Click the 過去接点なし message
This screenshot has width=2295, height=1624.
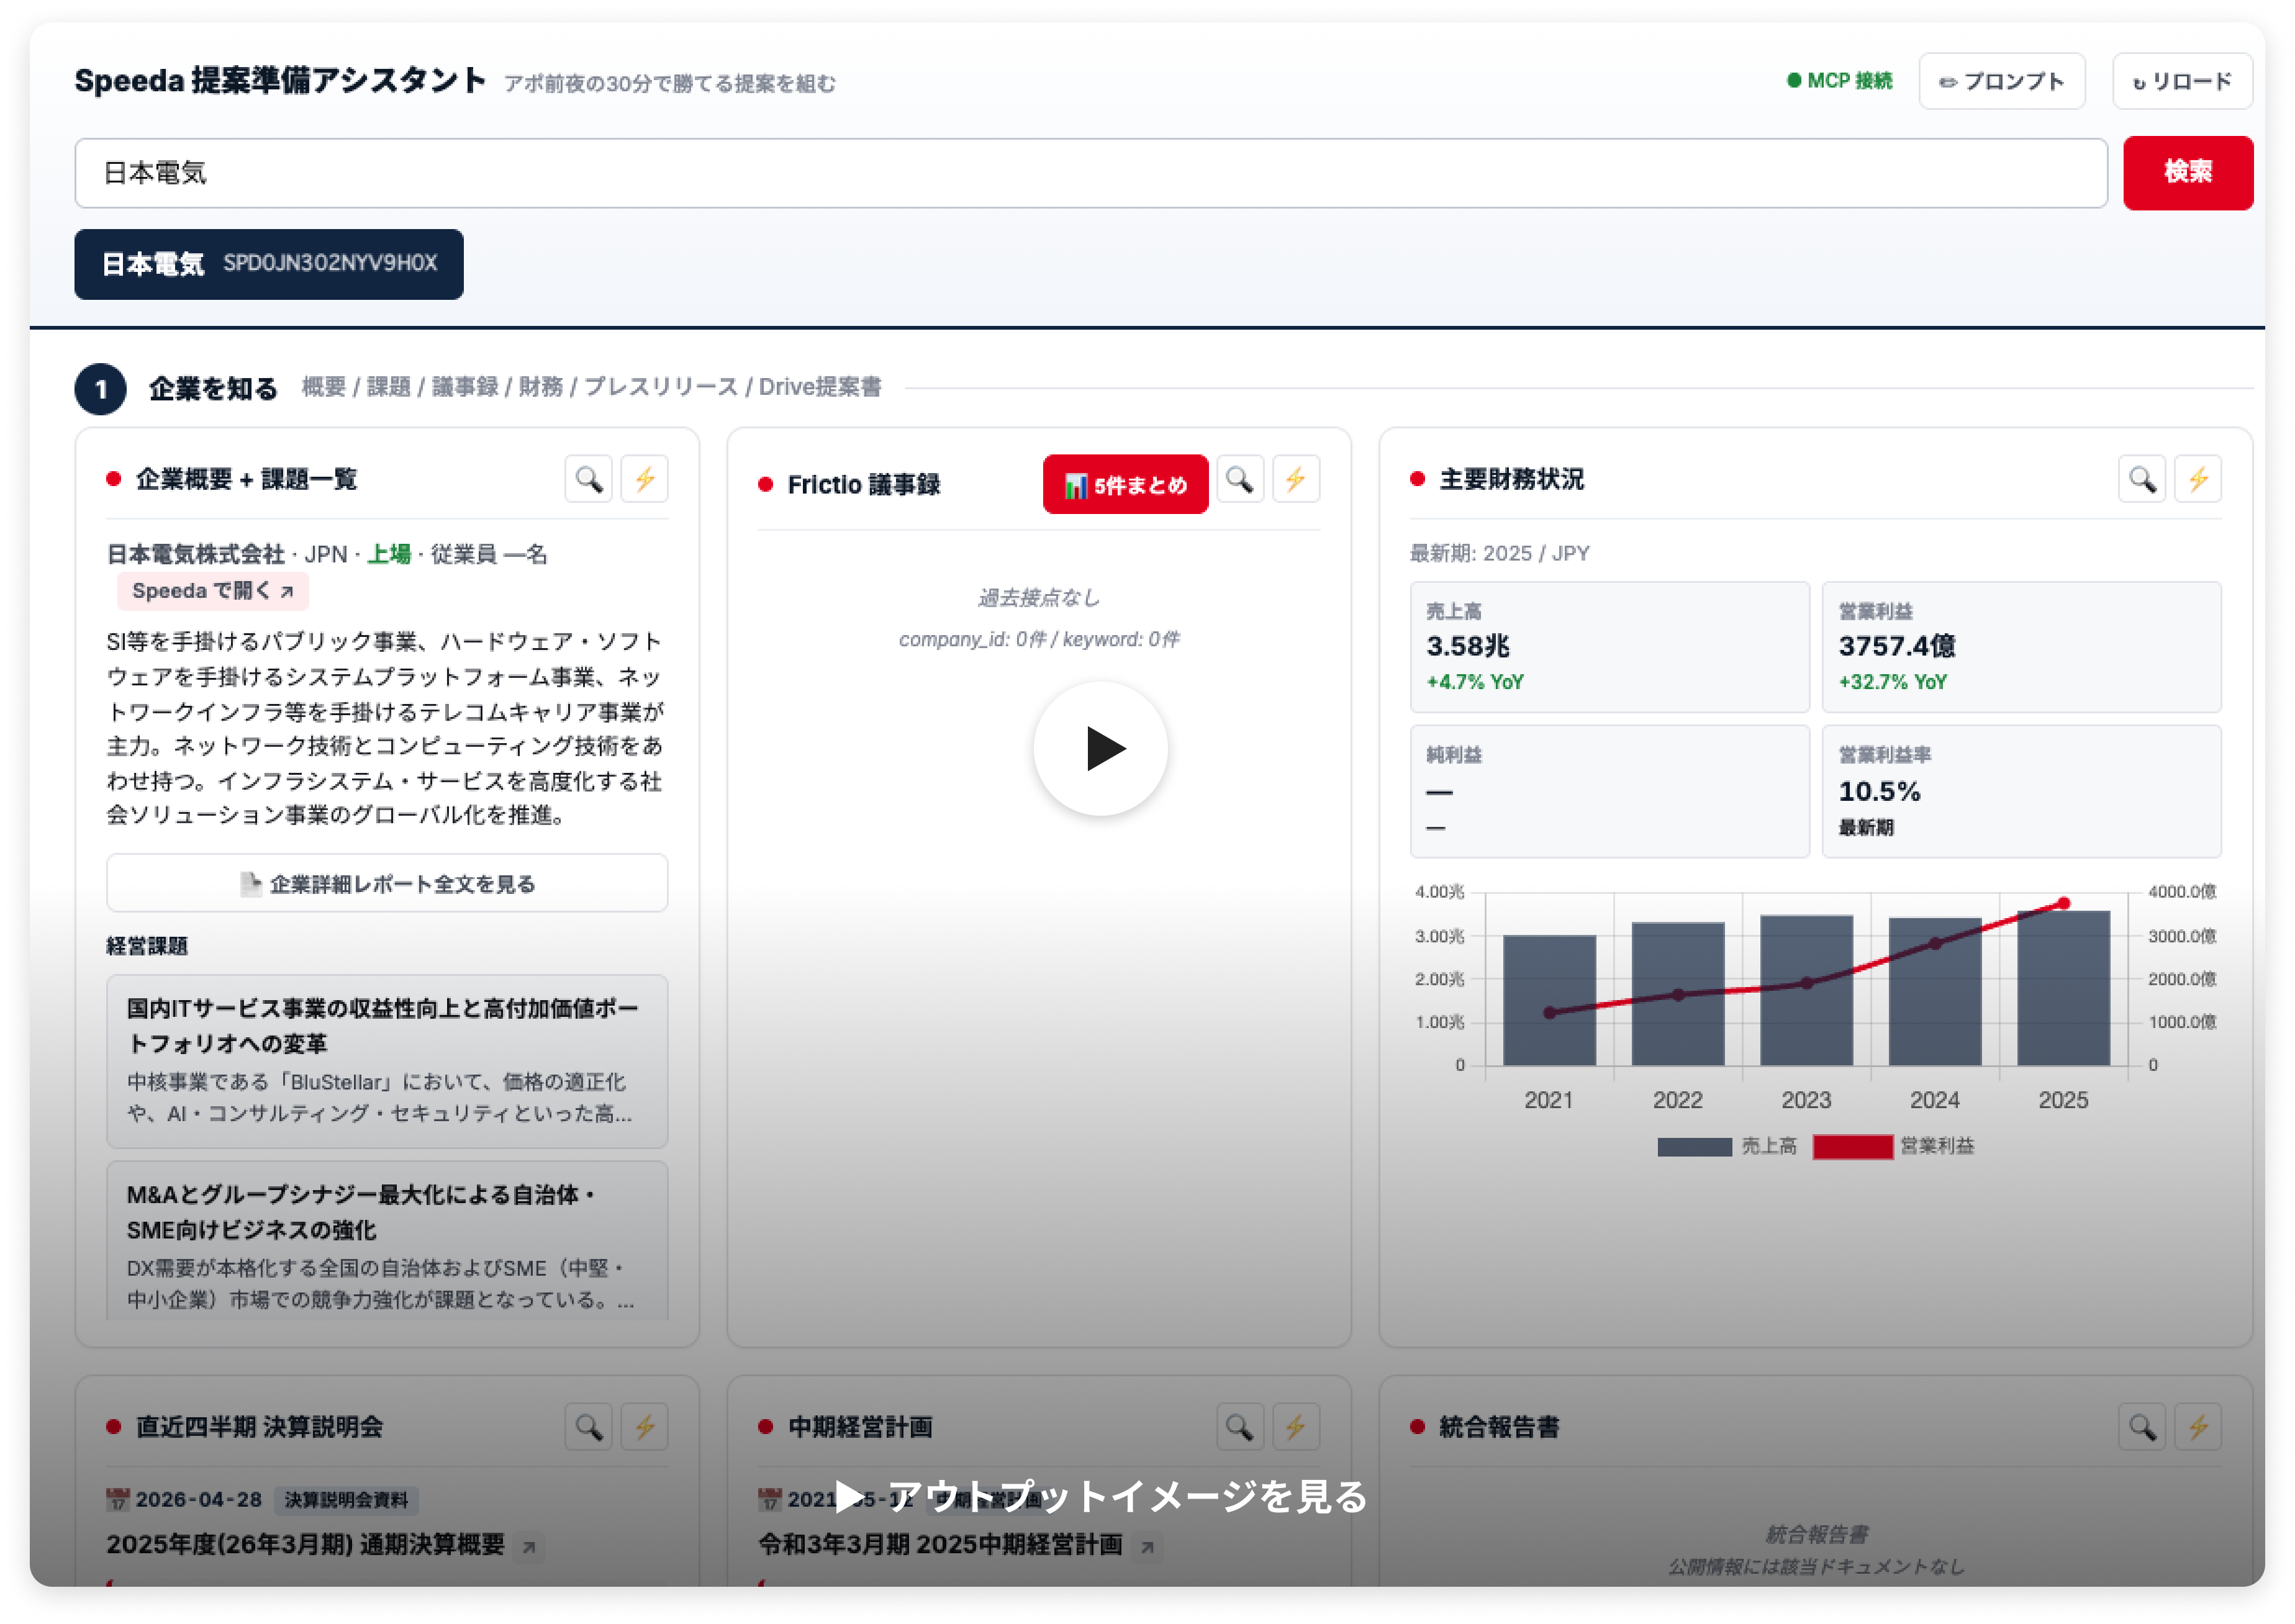[x=1038, y=598]
